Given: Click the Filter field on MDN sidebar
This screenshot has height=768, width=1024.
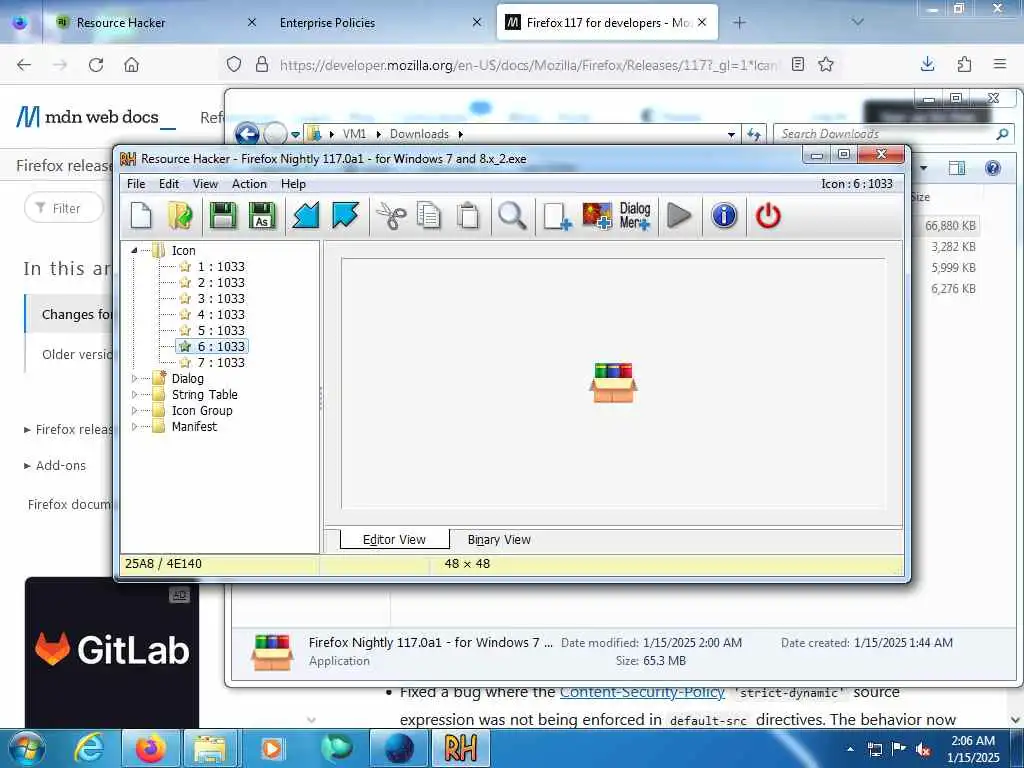Looking at the screenshot, I should click(x=64, y=208).
